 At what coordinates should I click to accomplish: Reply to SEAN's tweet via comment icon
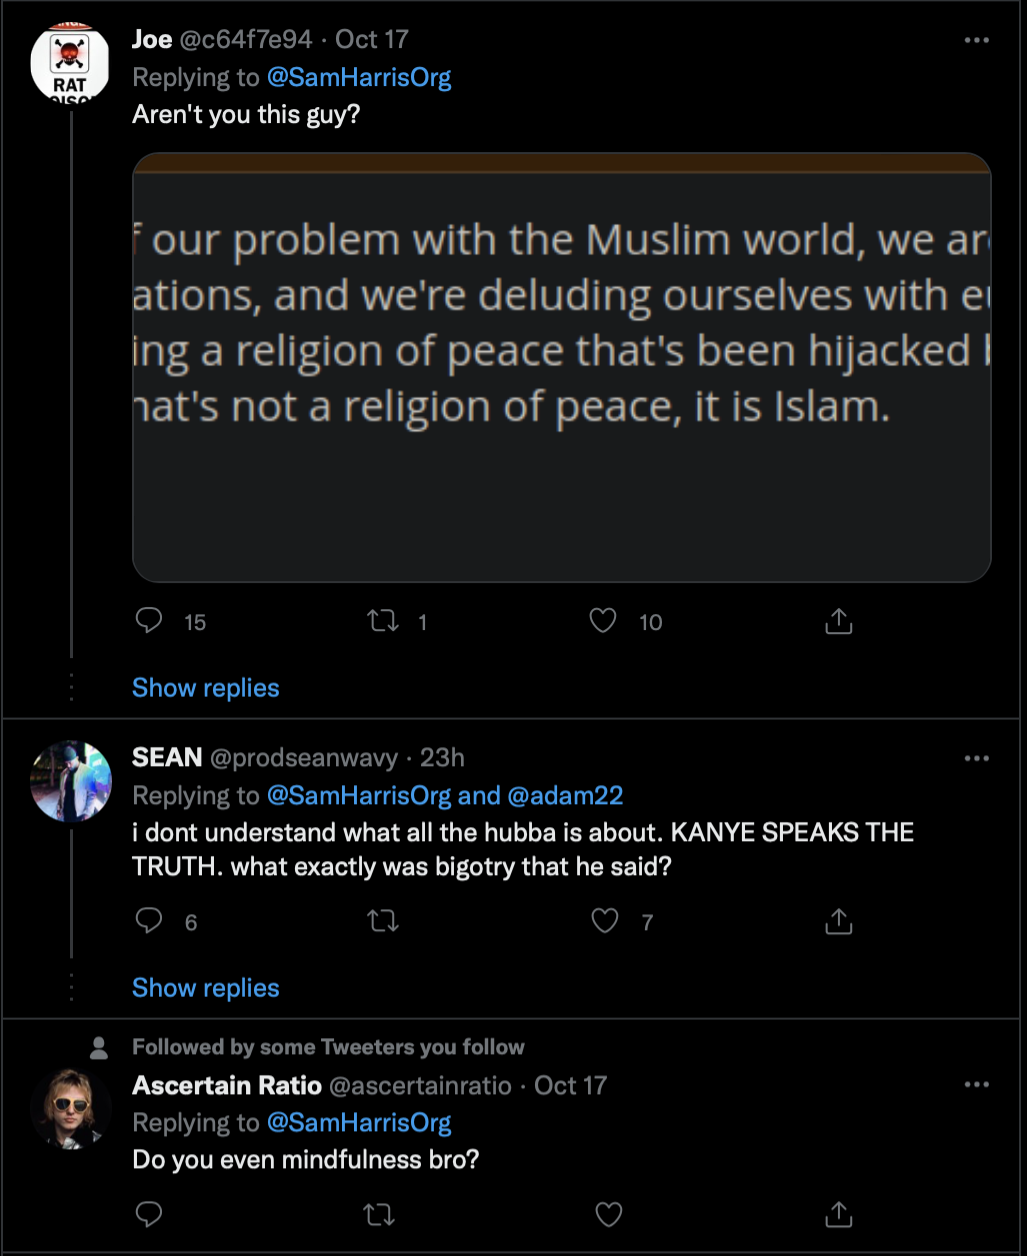coord(149,920)
